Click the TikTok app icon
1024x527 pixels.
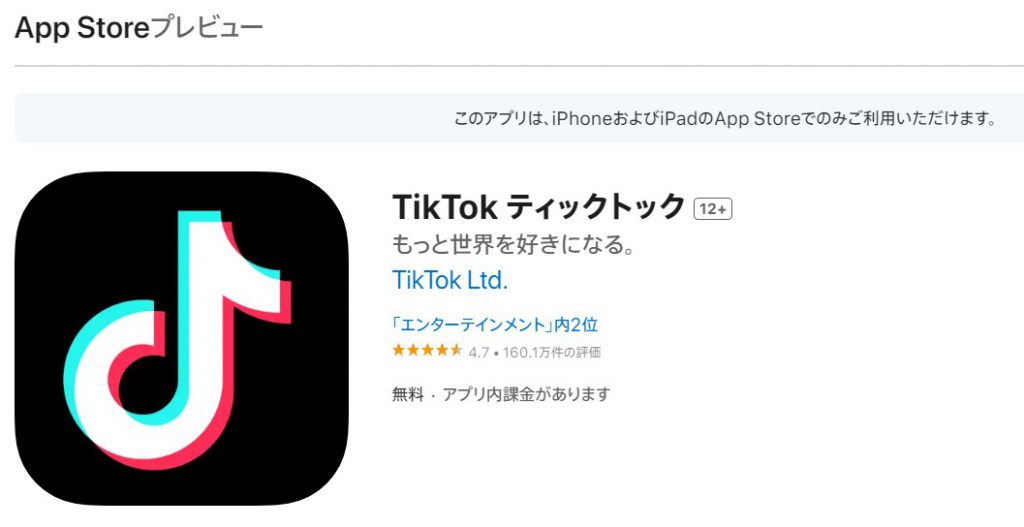(182, 338)
